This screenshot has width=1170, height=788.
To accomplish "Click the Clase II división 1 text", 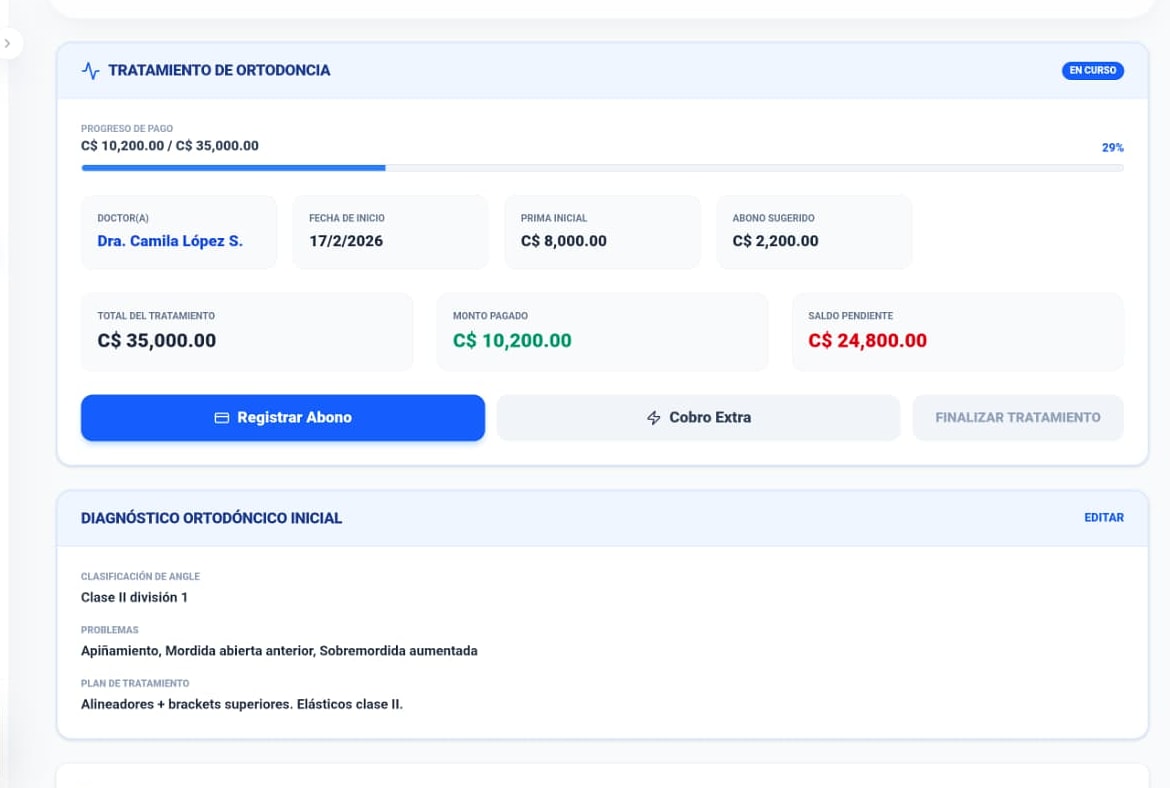I will [134, 597].
